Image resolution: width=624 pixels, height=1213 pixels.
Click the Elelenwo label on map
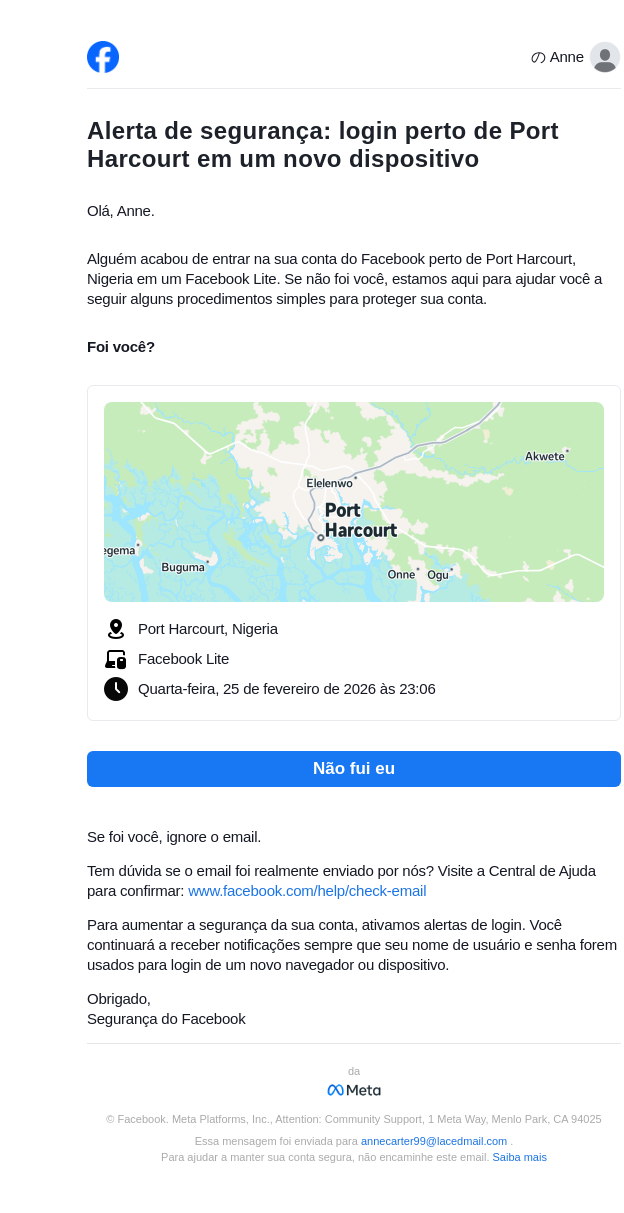(329, 483)
